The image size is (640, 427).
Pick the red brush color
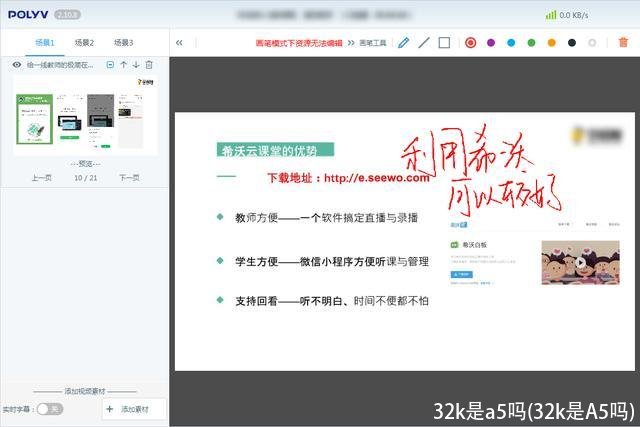[x=471, y=42]
